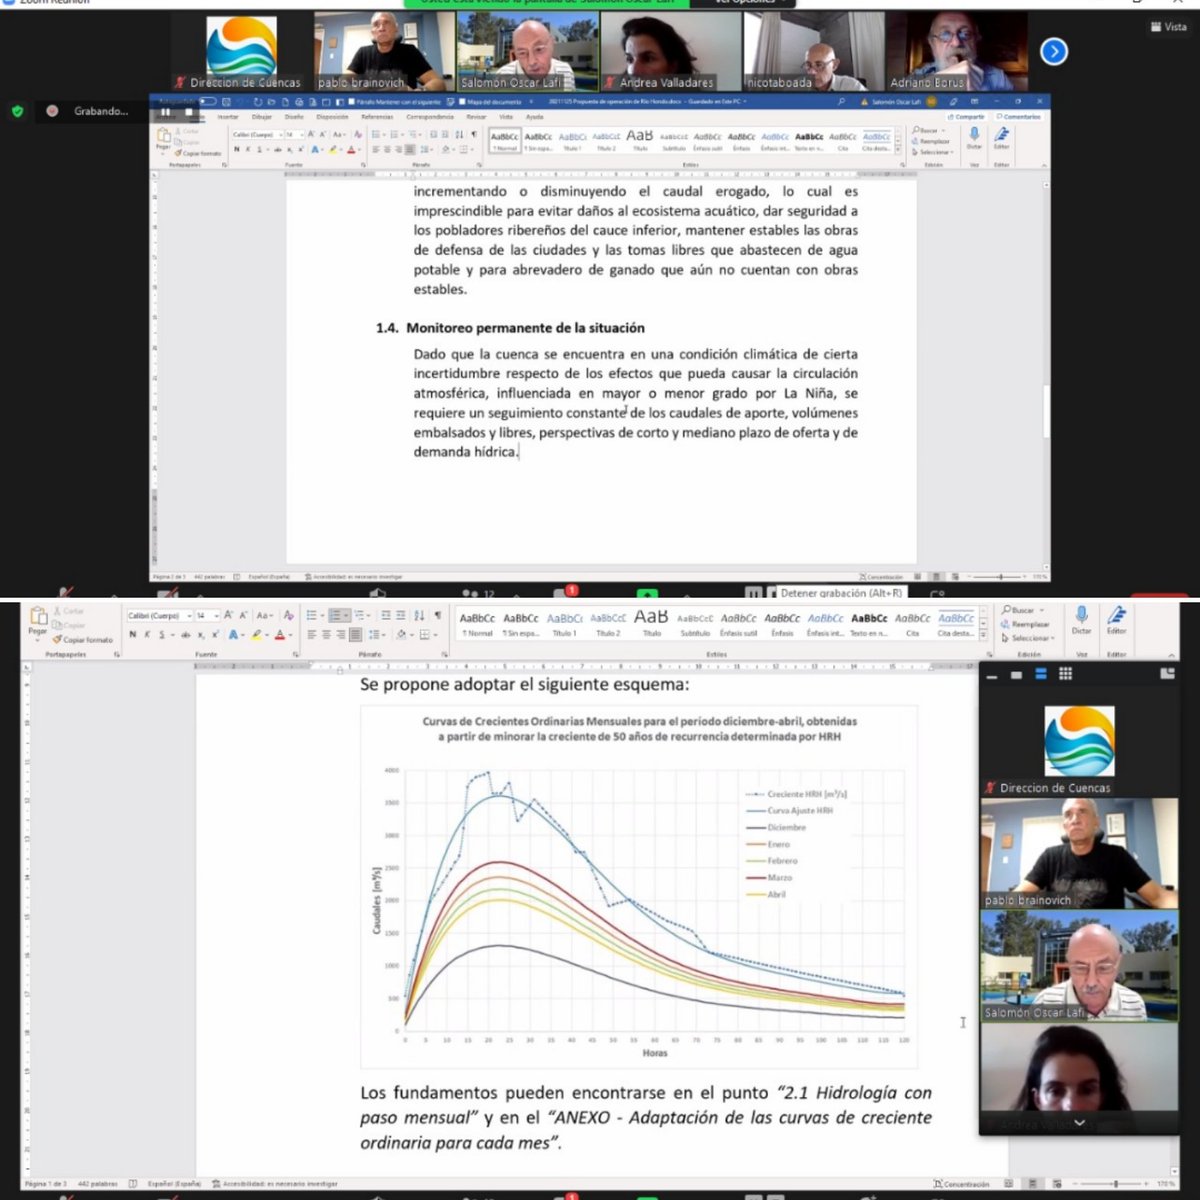Increase font size with the large A icon
1200x1200 pixels.
coord(228,616)
